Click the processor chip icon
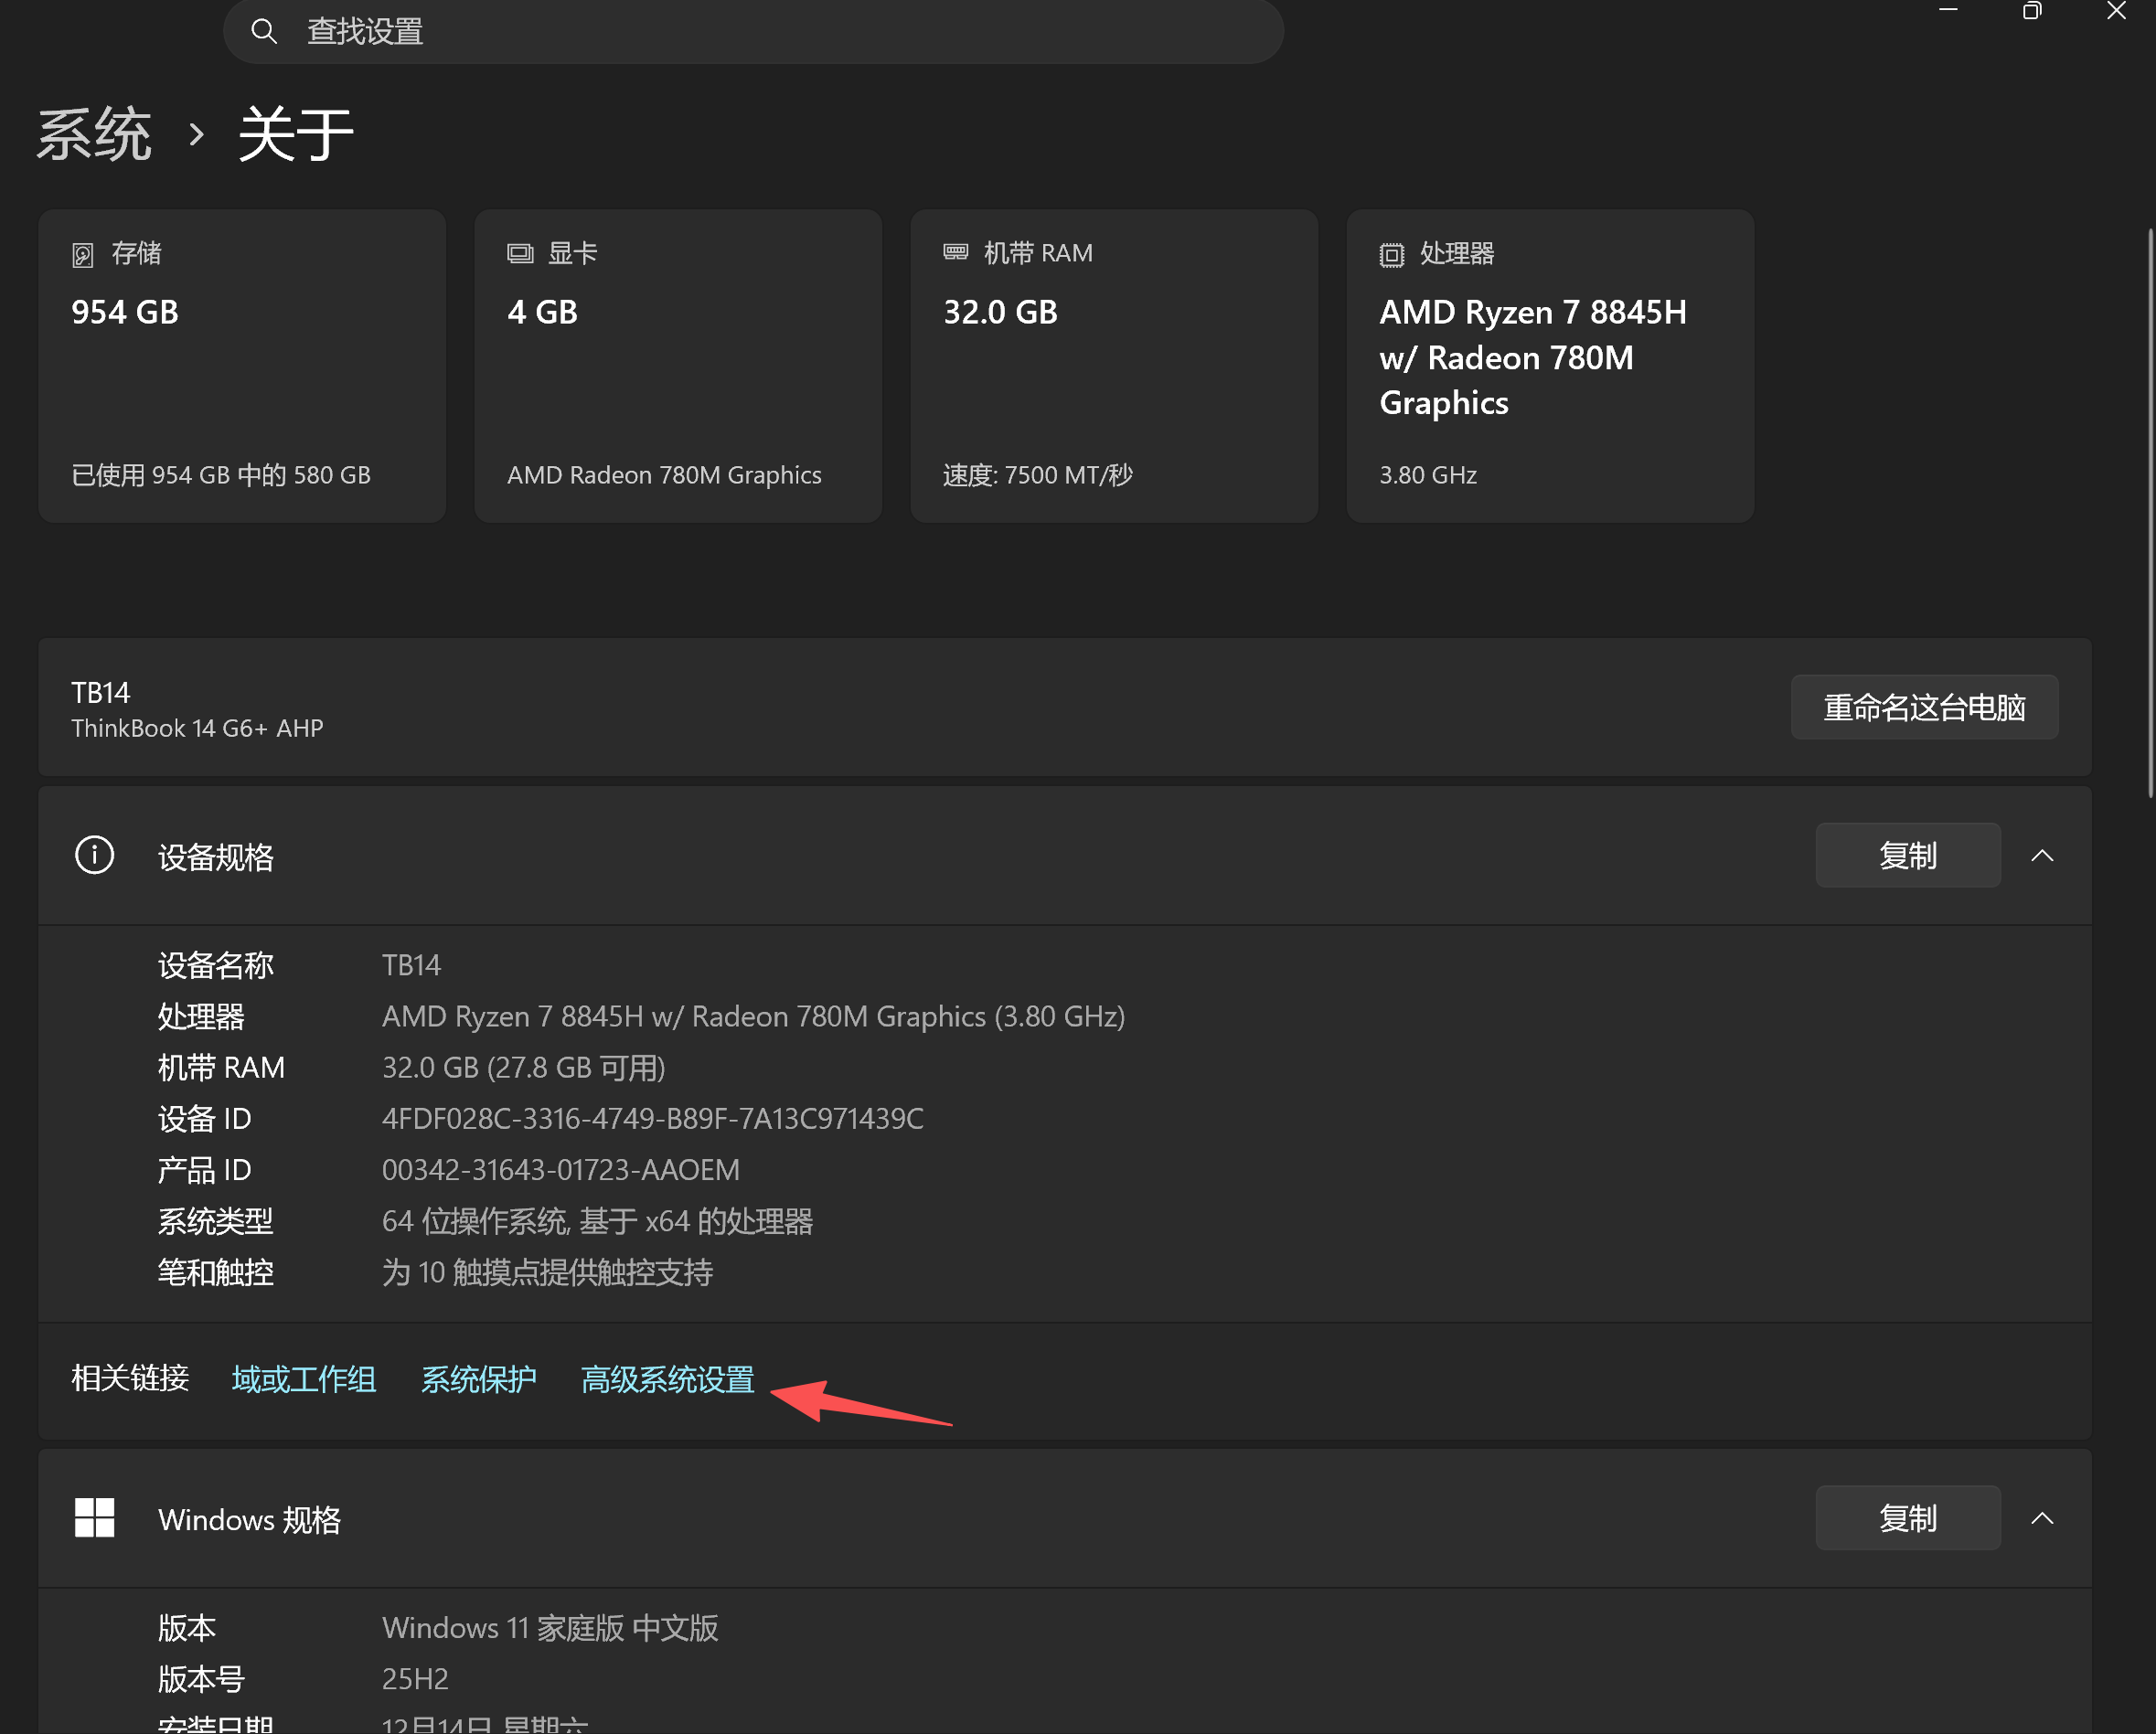 (x=1392, y=255)
